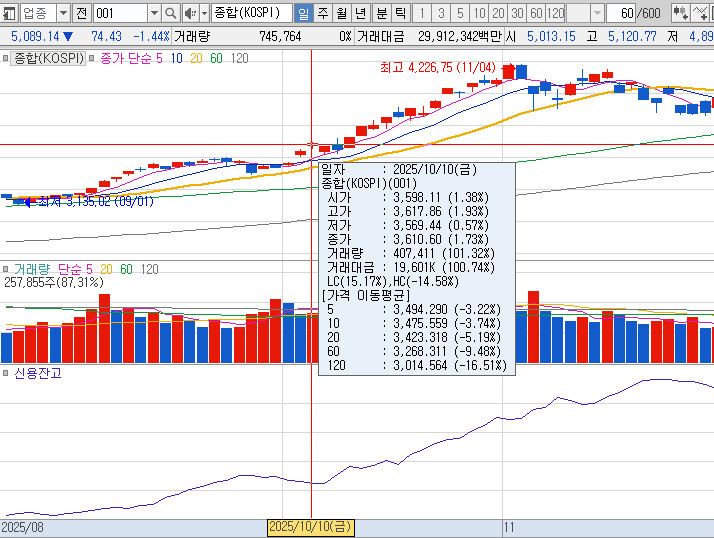Click the speaker sound icon in toolbar

click(x=189, y=13)
